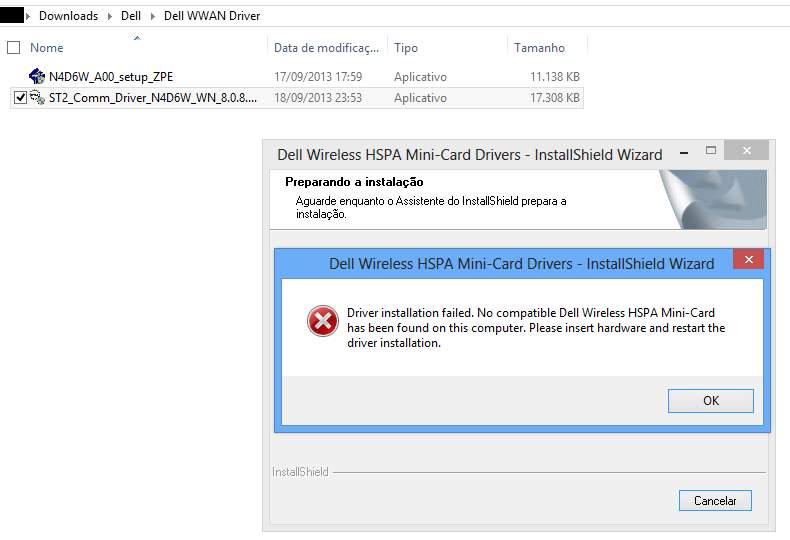Click the 17/09/2013 17:59 date cell
Screen dimensions: 790x540
(318, 77)
